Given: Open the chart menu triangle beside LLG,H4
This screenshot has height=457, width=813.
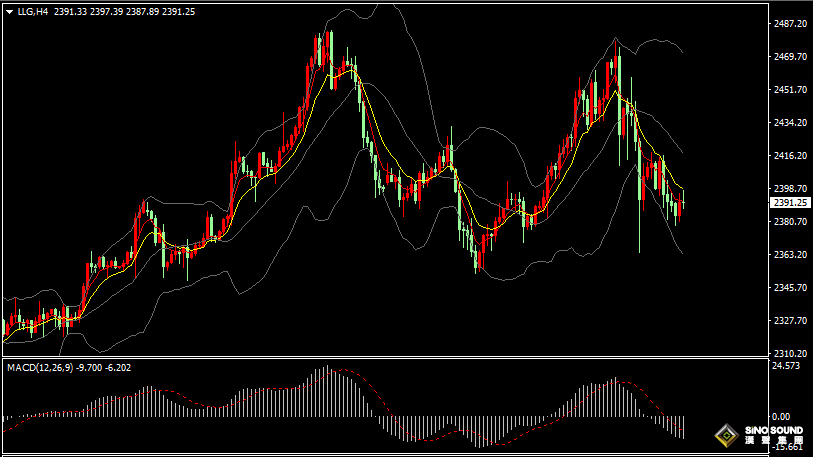Looking at the screenshot, I should pos(8,12).
